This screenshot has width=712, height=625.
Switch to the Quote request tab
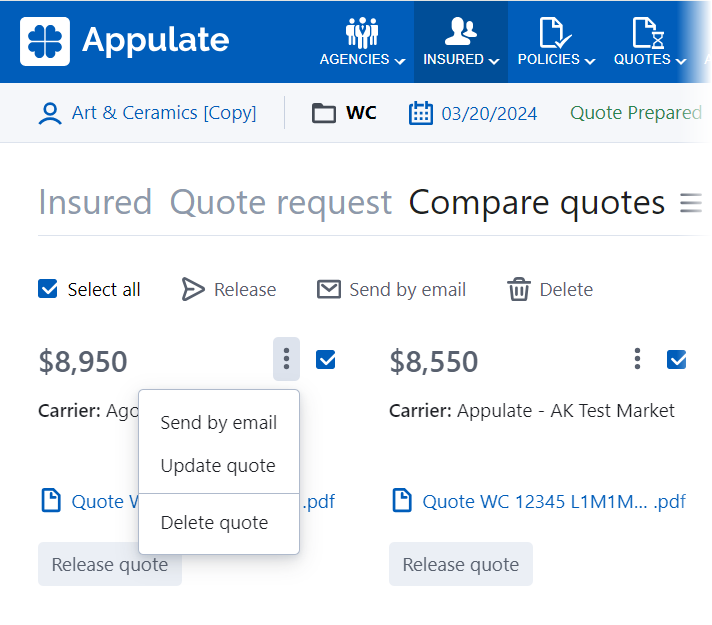pos(280,203)
